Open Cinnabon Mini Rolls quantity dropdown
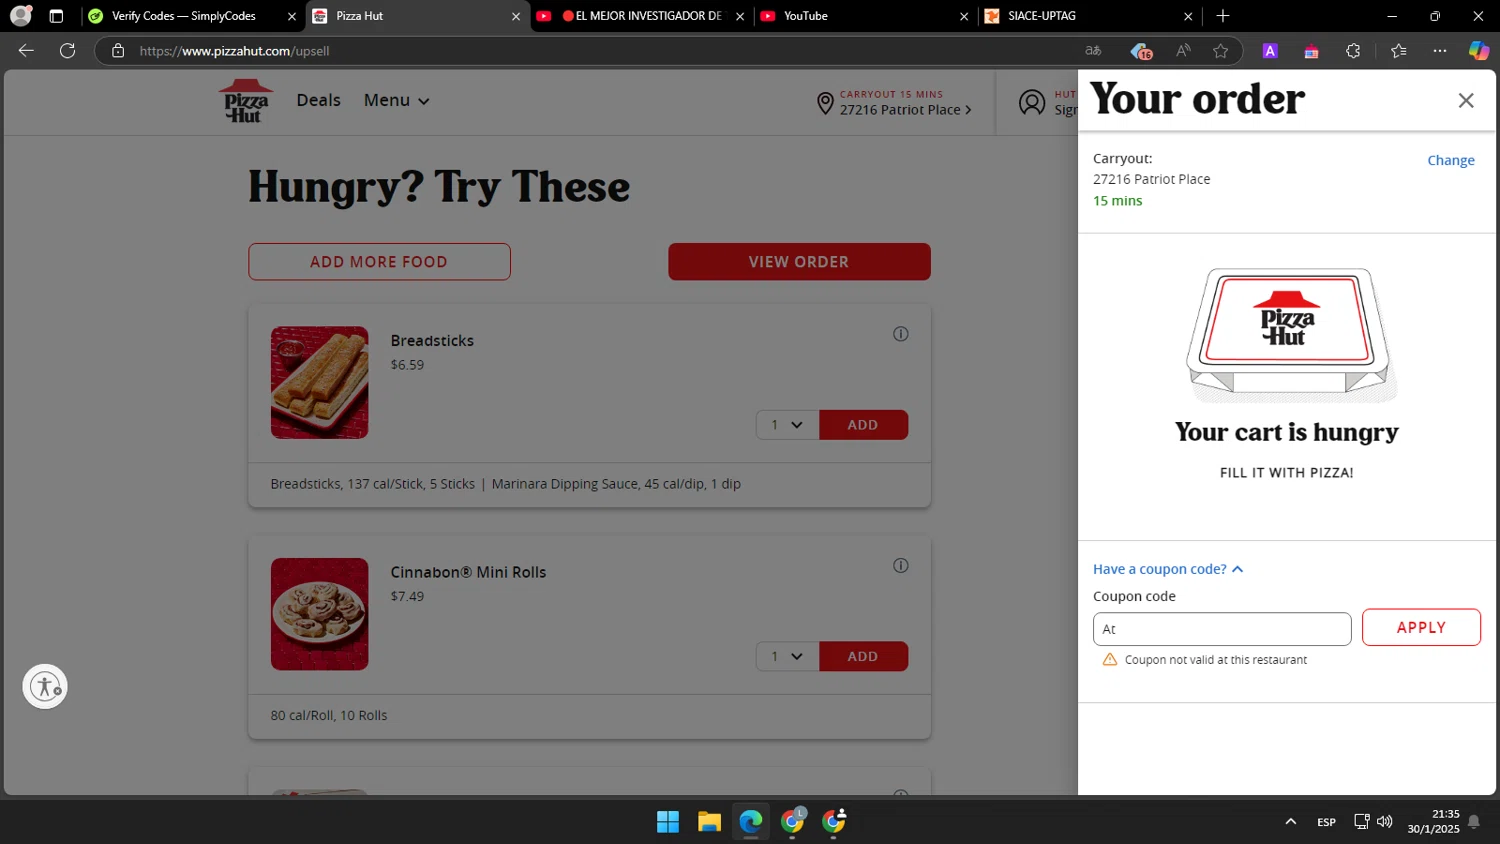This screenshot has width=1500, height=844. 787,656
